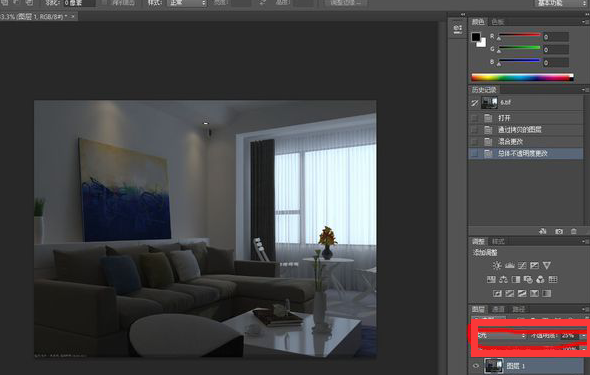This screenshot has height=375, width=590.
Task: Select the 图层 1 layer thumbnail
Action: click(493, 366)
